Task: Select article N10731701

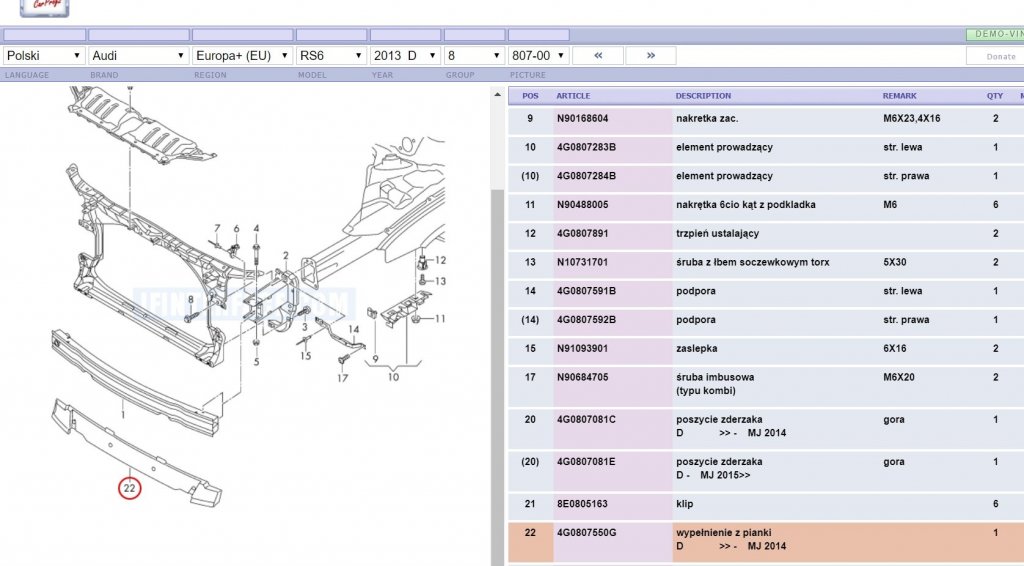Action: [582, 262]
